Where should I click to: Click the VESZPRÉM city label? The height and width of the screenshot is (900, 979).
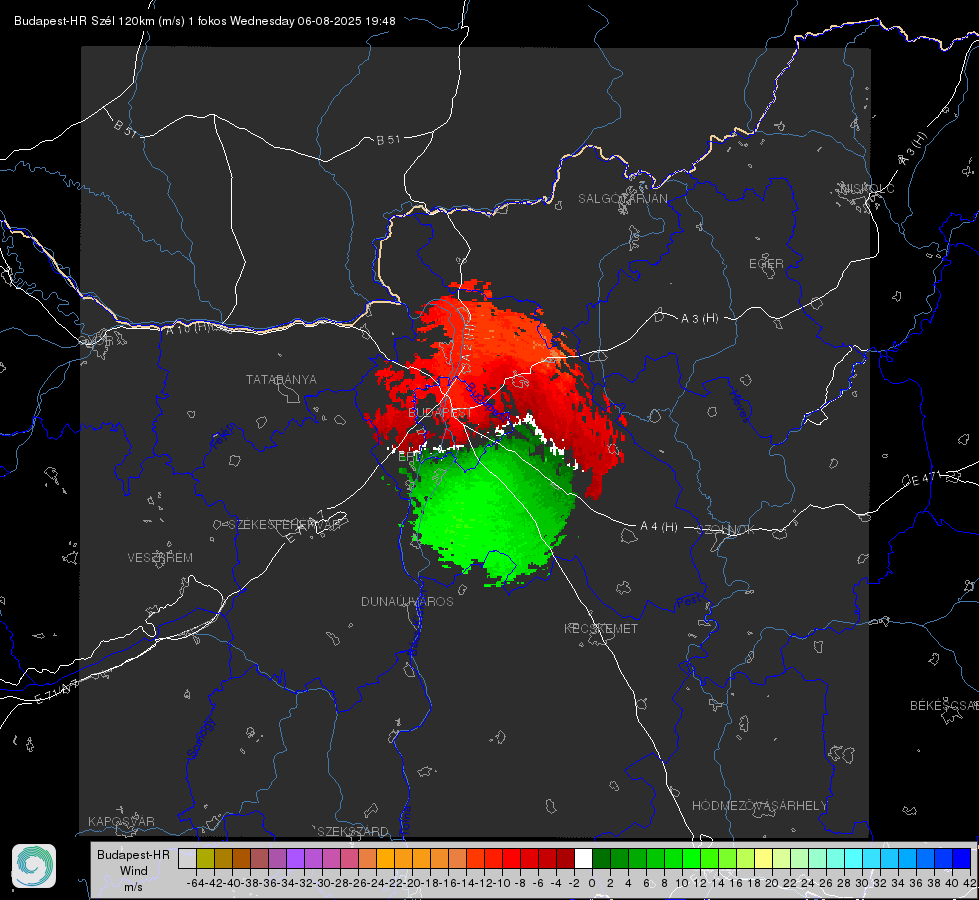(160, 557)
